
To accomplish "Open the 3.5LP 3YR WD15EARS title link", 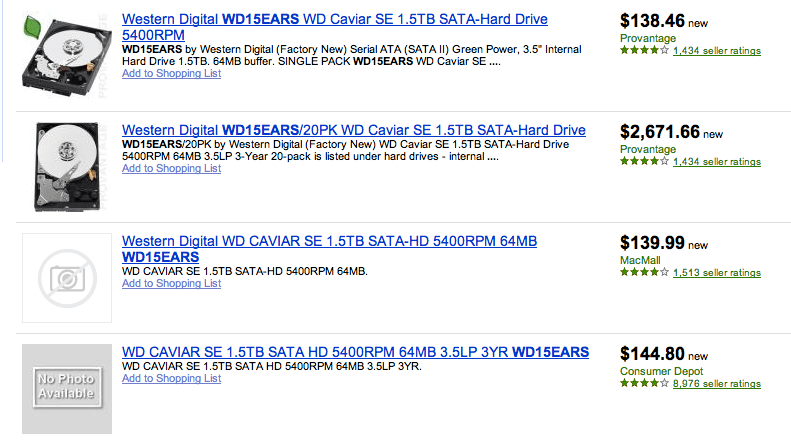I will (x=355, y=352).
